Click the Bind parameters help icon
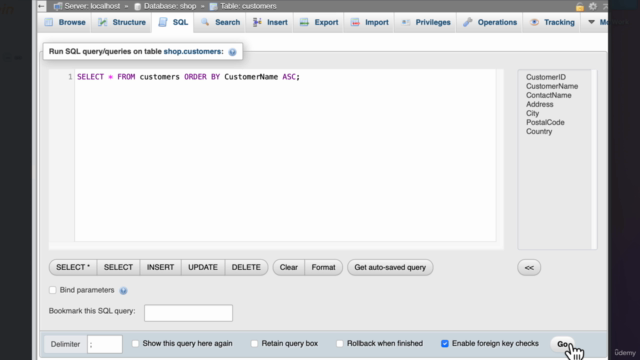Screen dimensions: 640x360 [x=123, y=291]
